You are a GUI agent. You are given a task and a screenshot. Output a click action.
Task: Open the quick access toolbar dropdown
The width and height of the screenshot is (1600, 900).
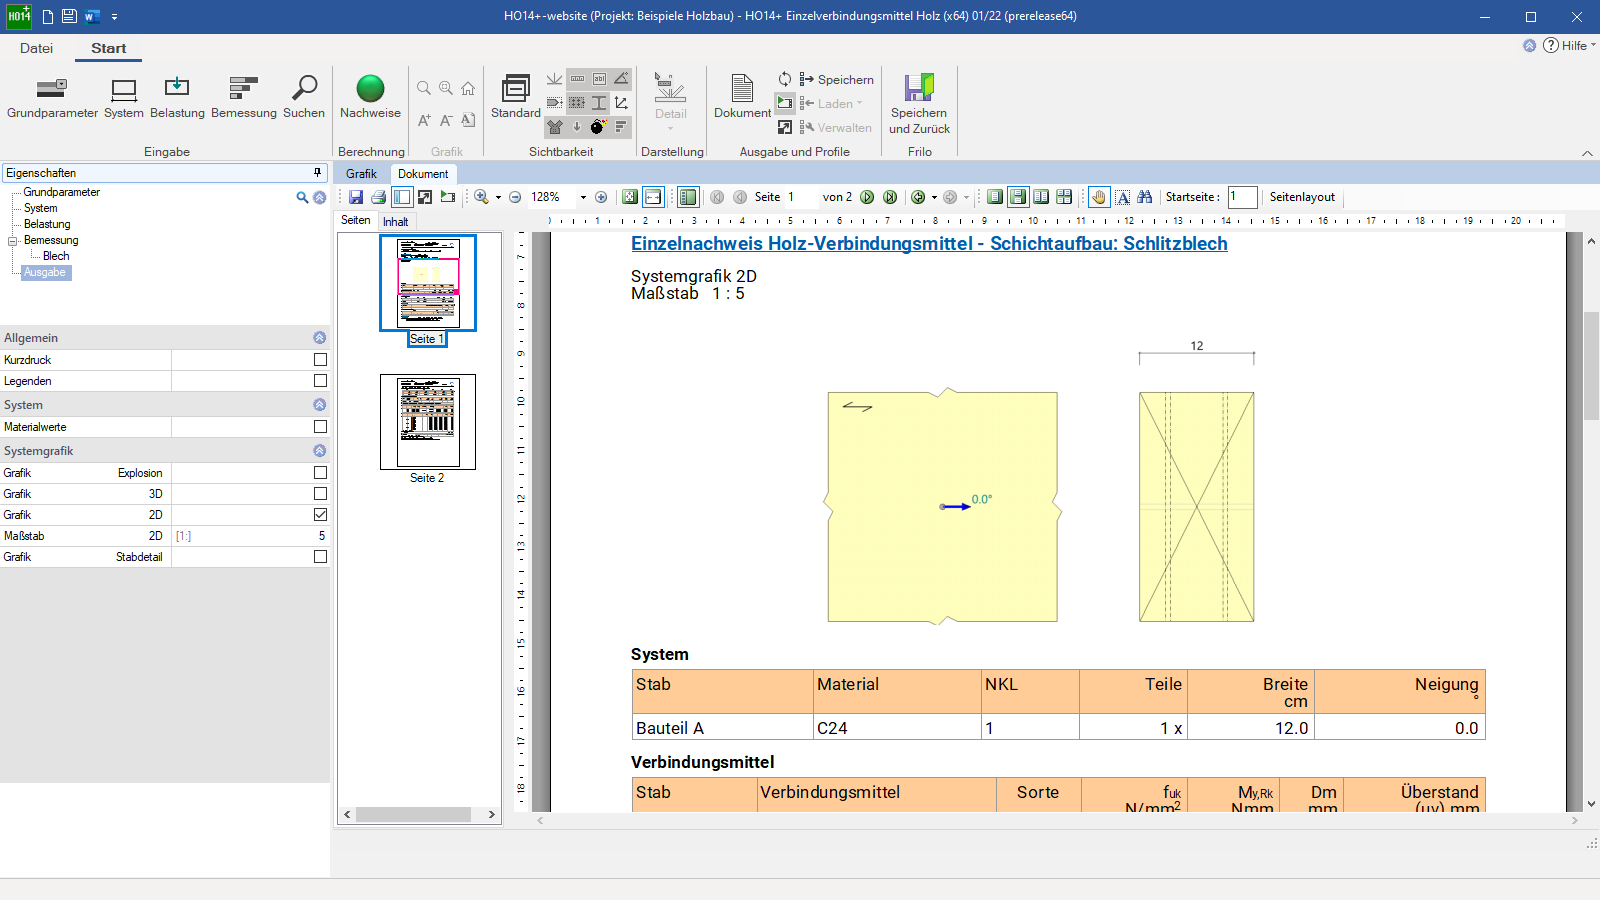pyautogui.click(x=114, y=16)
